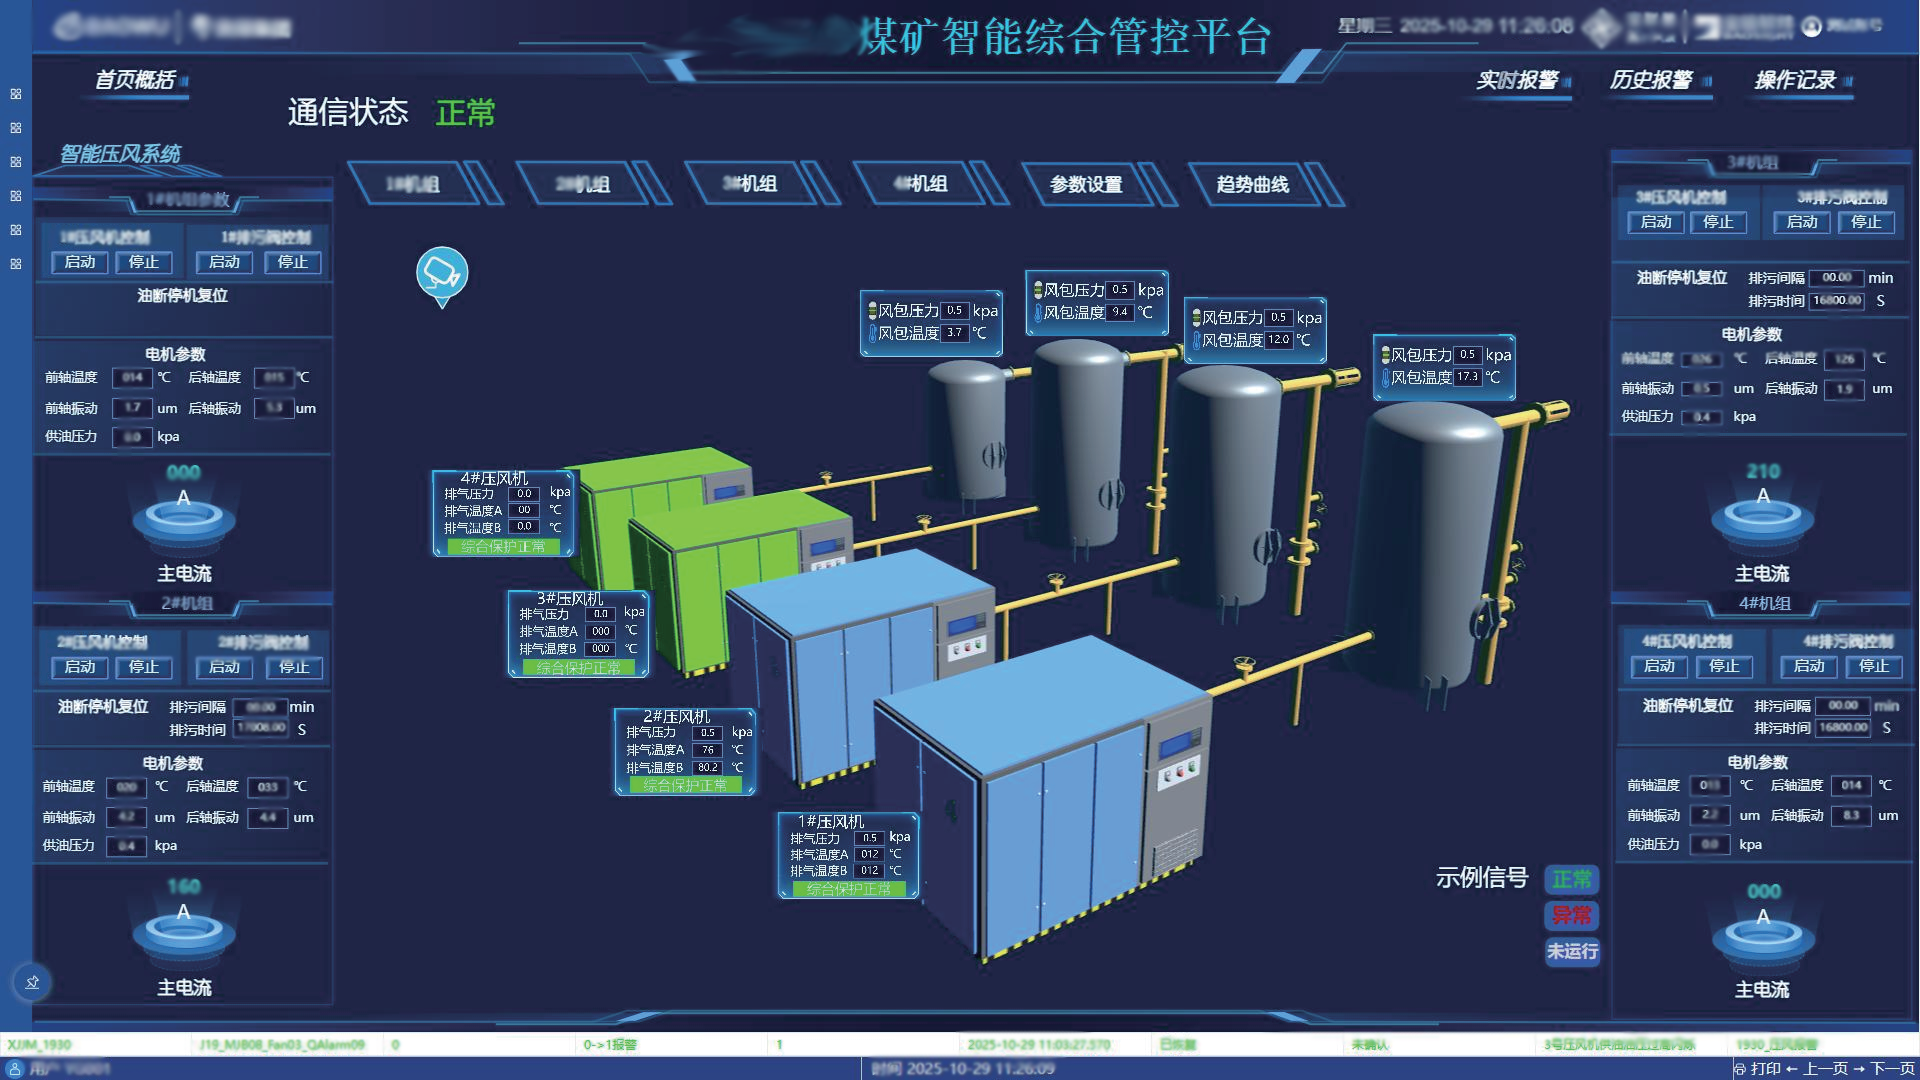Switch to the 3#机组 tab

pyautogui.click(x=750, y=184)
